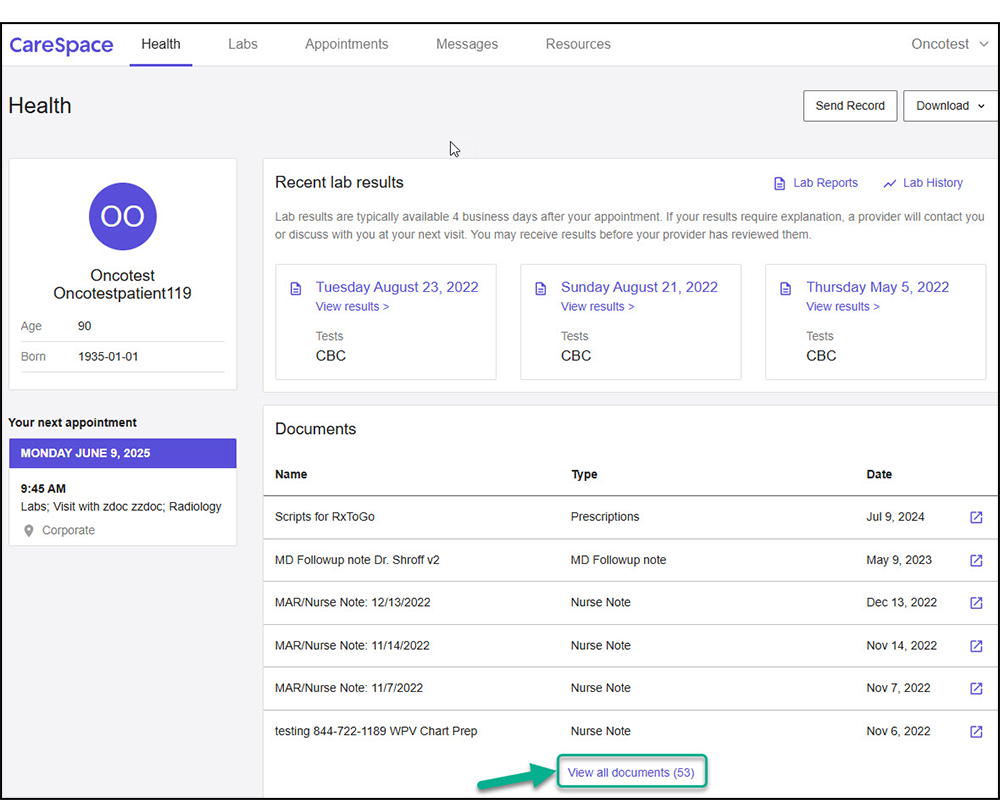
Task: Click the document icon on Tuesday August 23 result
Action: click(x=296, y=287)
